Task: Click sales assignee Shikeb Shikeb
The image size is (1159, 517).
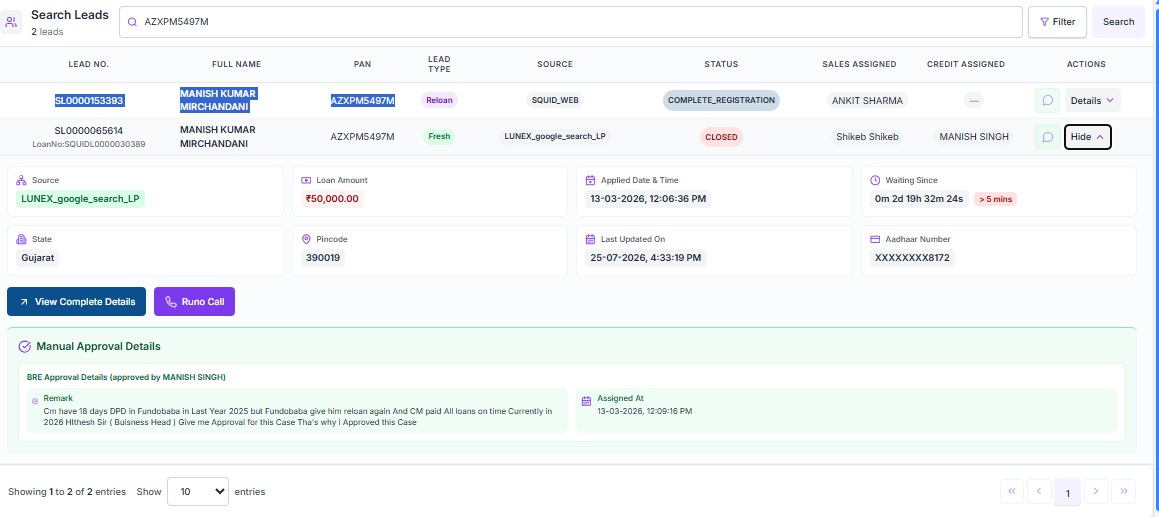Action: (x=867, y=137)
